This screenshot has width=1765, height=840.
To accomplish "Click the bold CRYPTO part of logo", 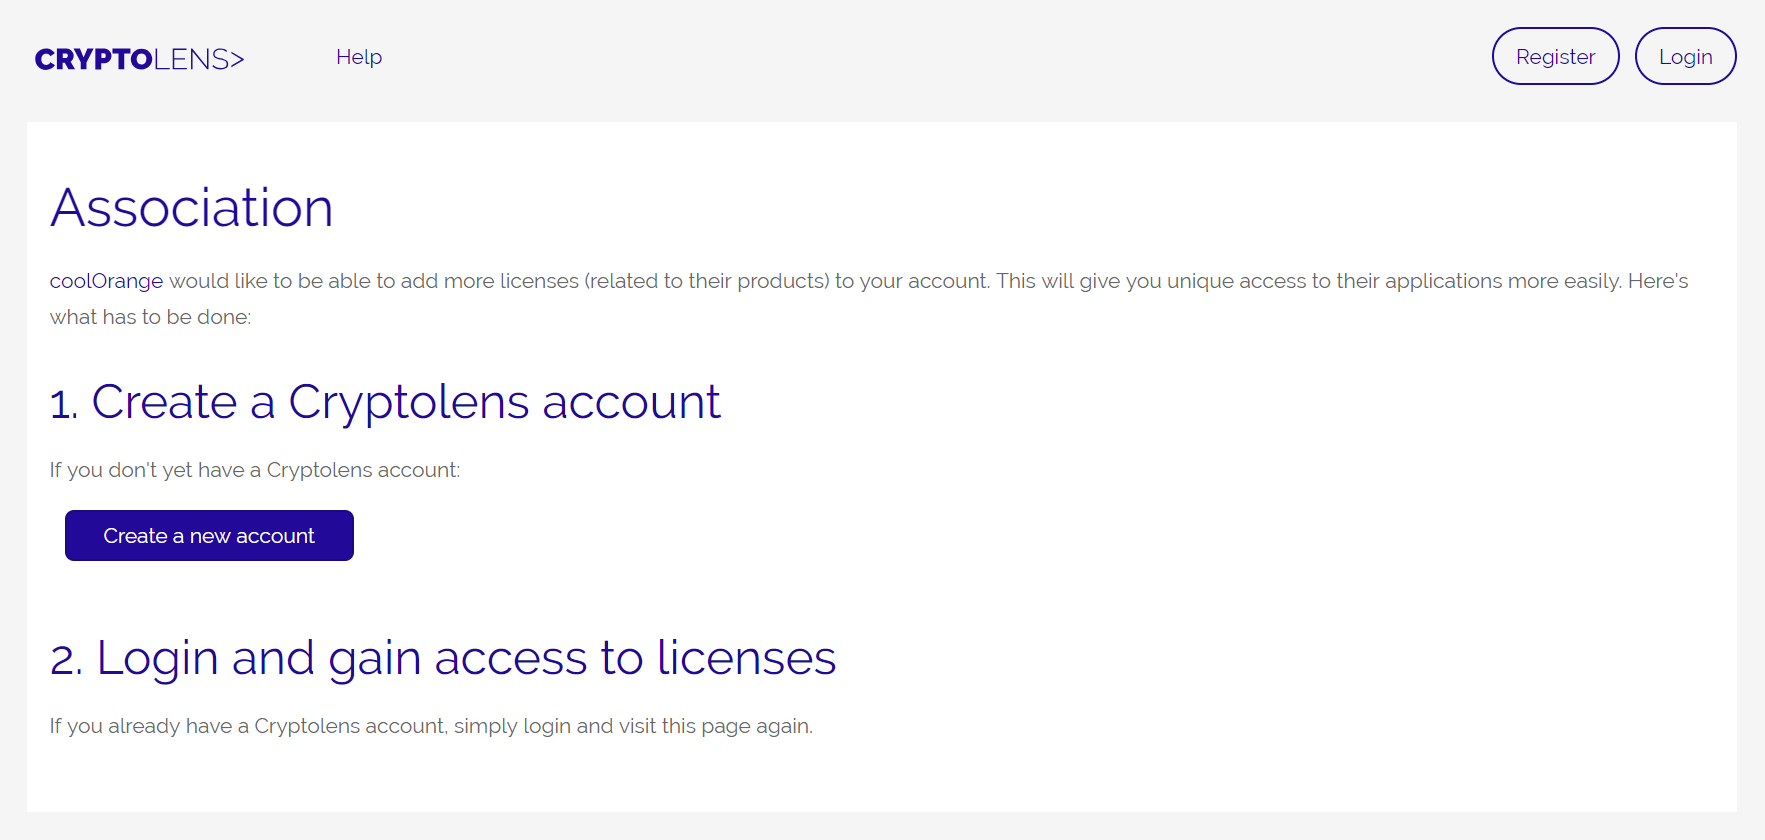I will tap(94, 59).
